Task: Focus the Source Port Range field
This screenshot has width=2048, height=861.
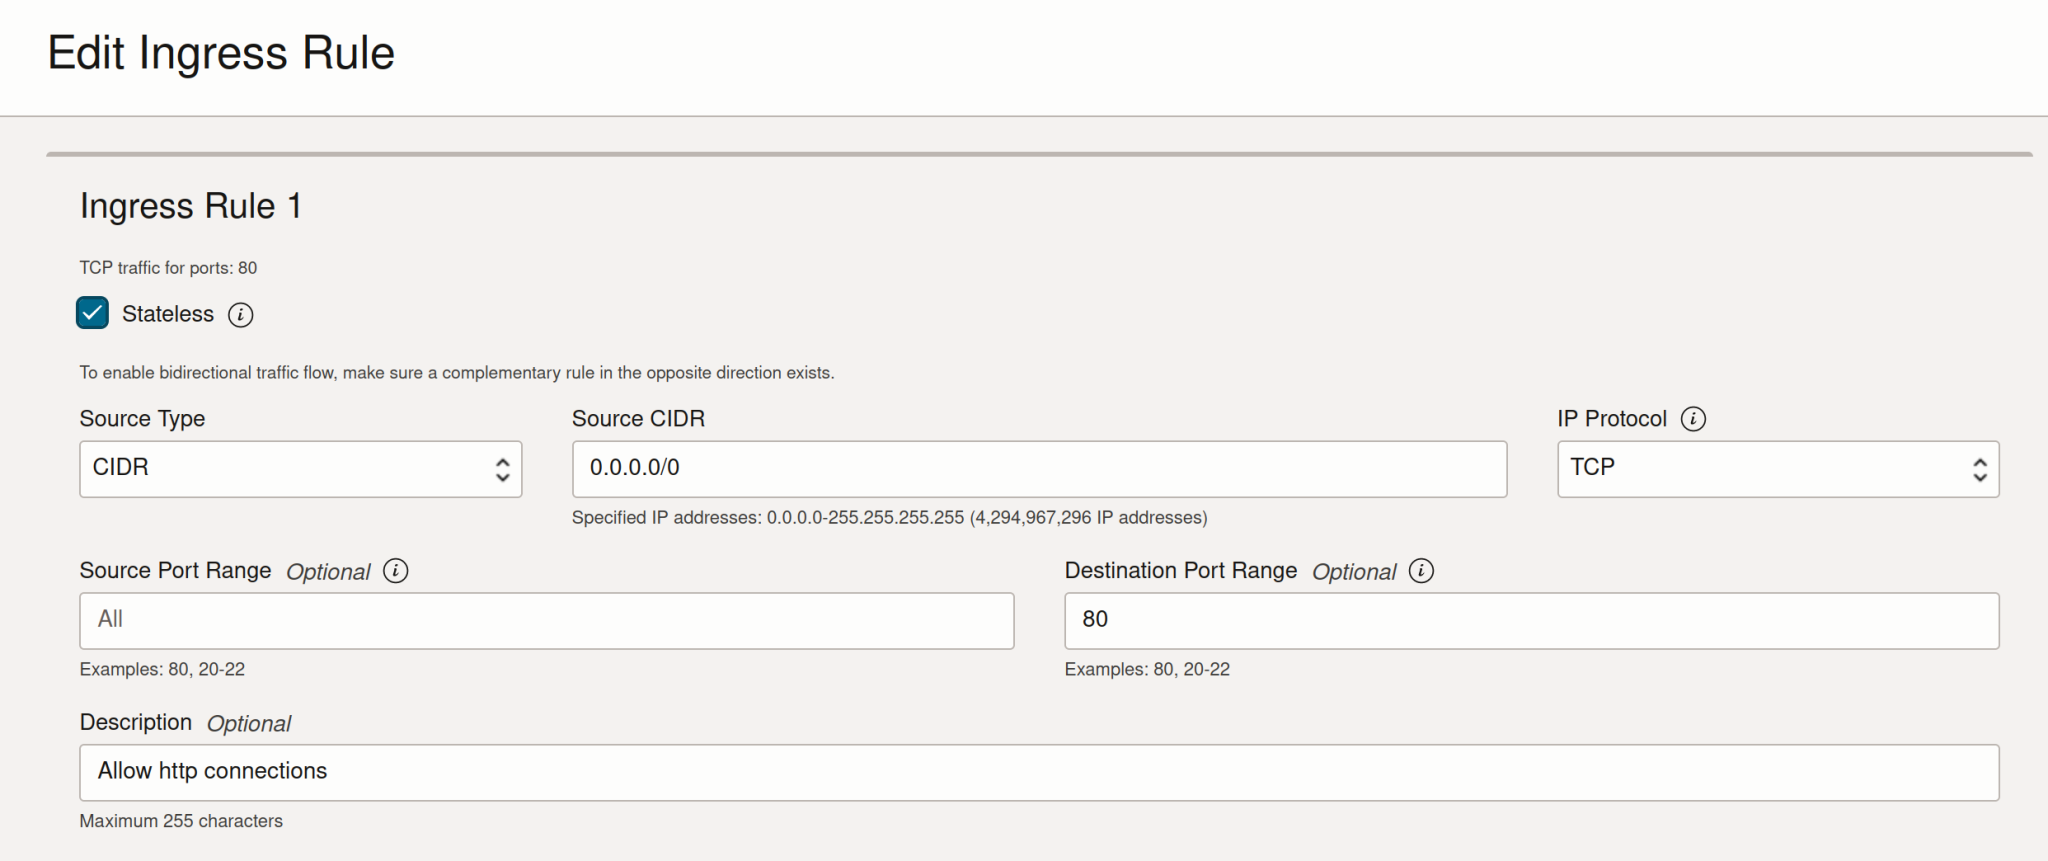Action: tap(547, 621)
